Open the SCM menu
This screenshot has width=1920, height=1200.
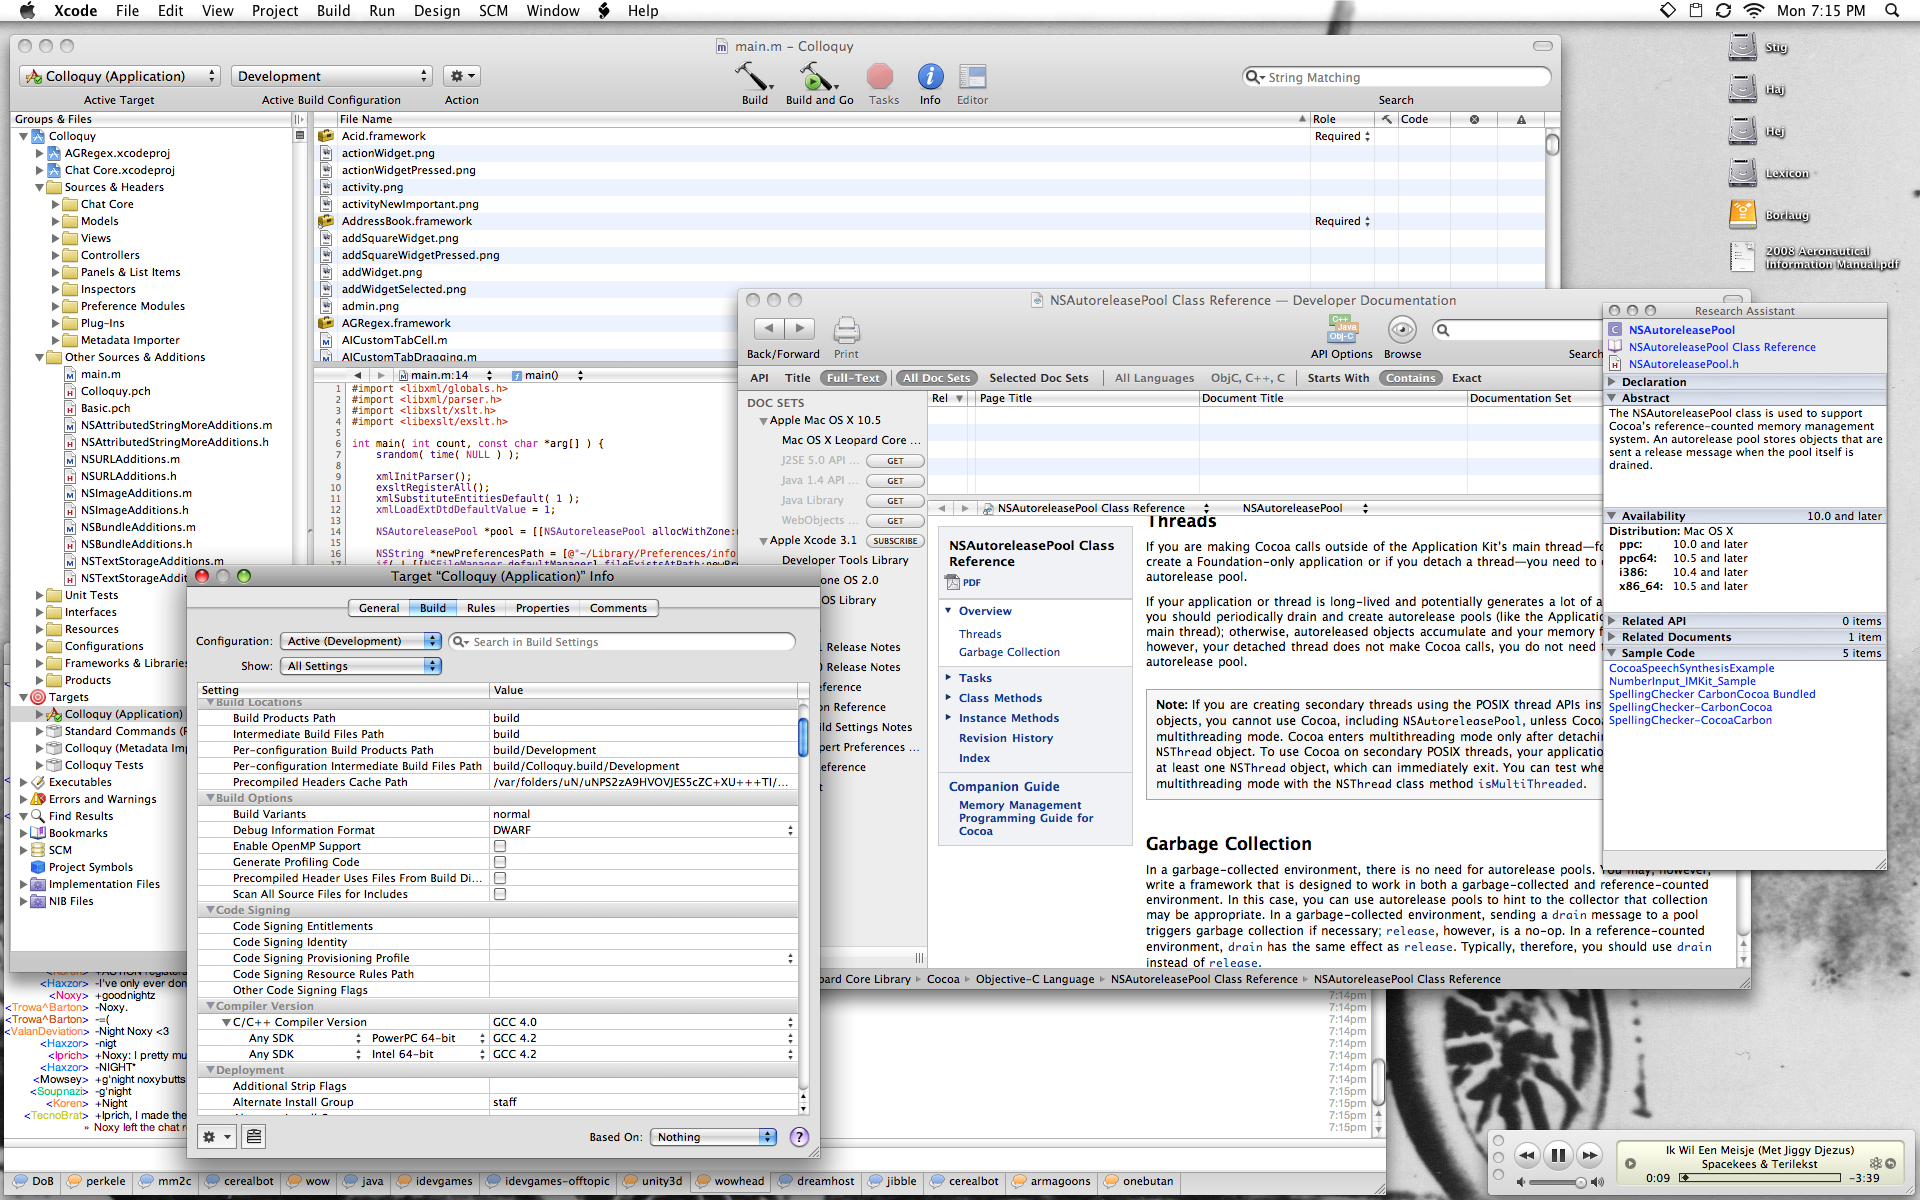click(x=493, y=11)
